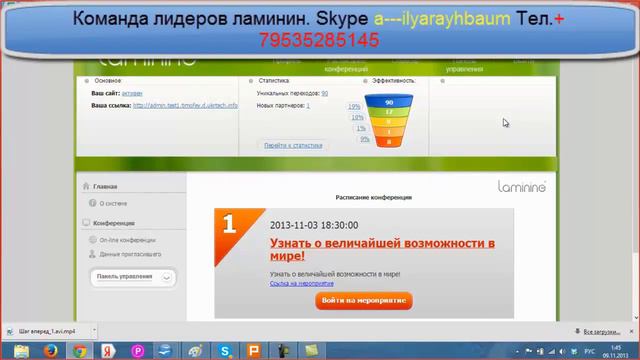The image size is (640, 360).
Task: Click the action center flag tray icon
Action: point(529,351)
